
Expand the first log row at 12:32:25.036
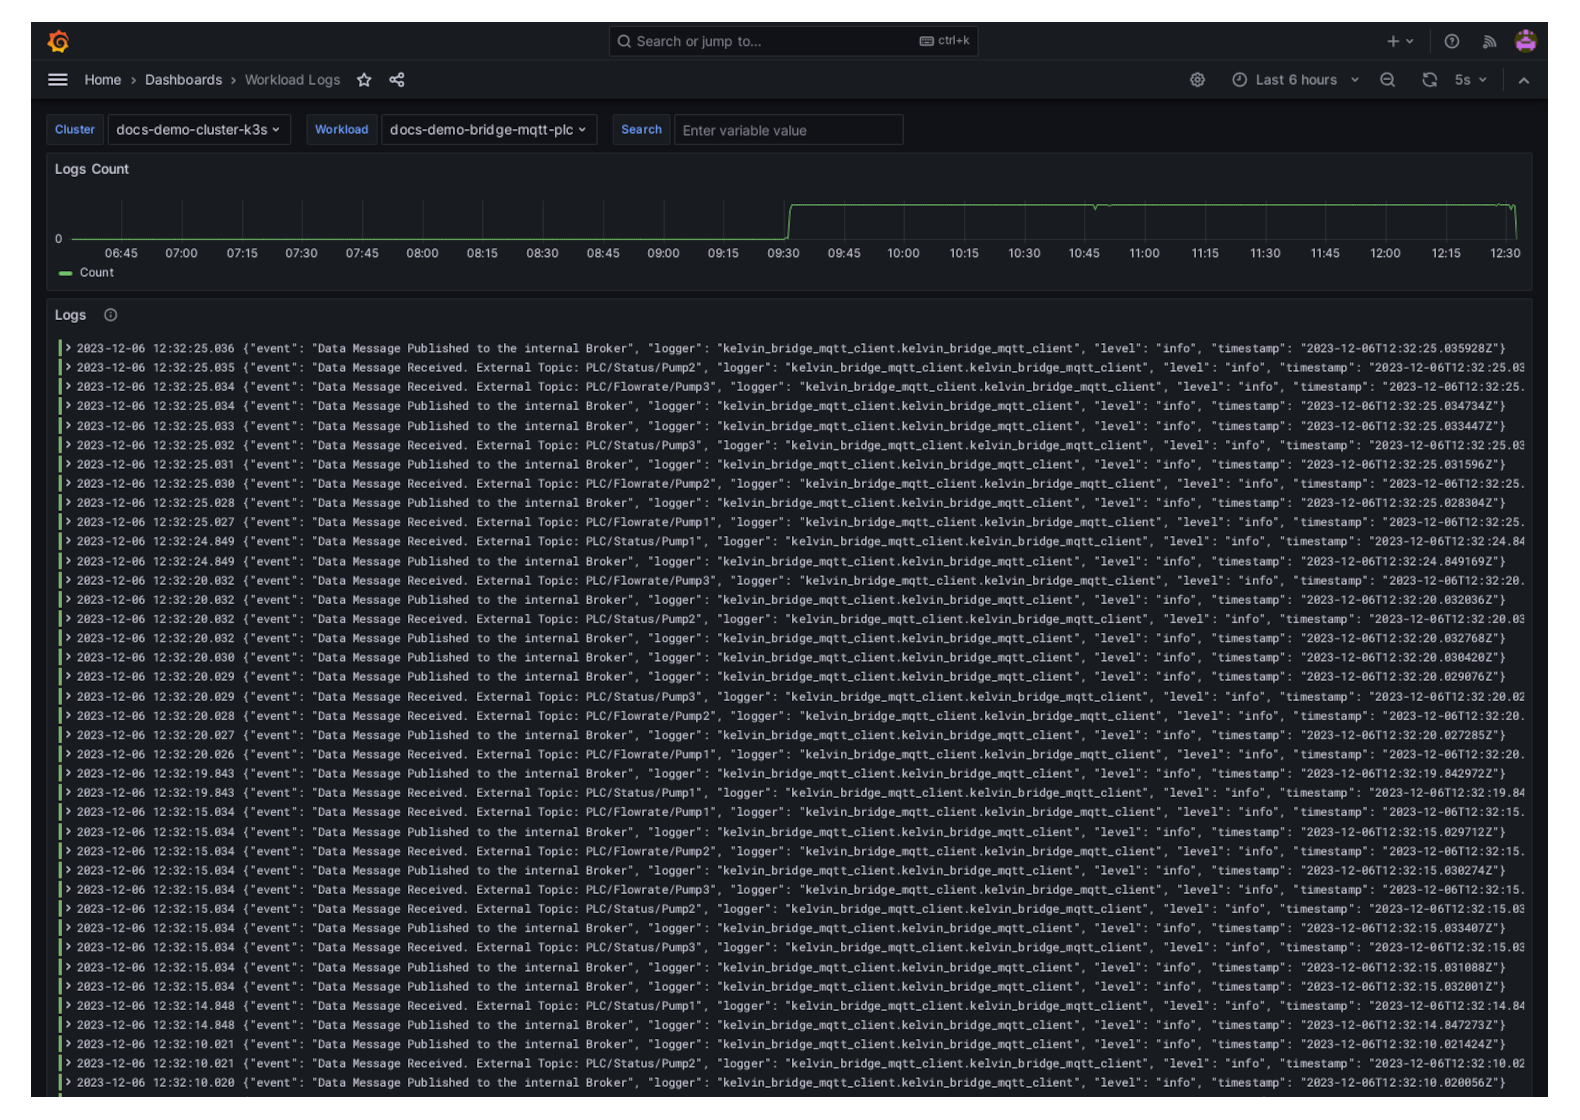click(68, 349)
